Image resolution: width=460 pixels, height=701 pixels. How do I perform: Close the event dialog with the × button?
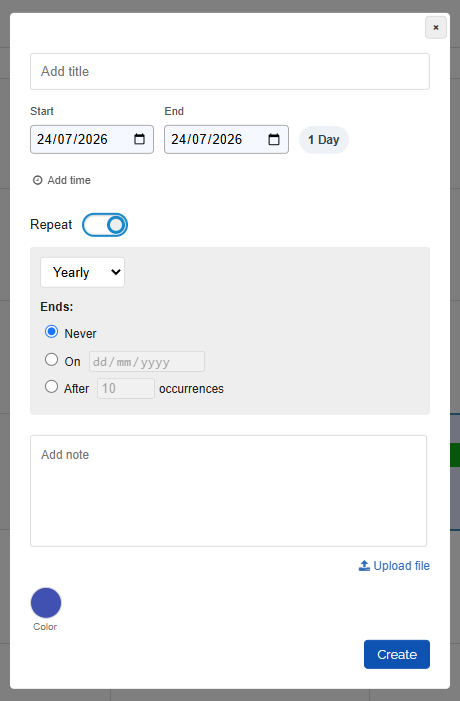point(436,28)
